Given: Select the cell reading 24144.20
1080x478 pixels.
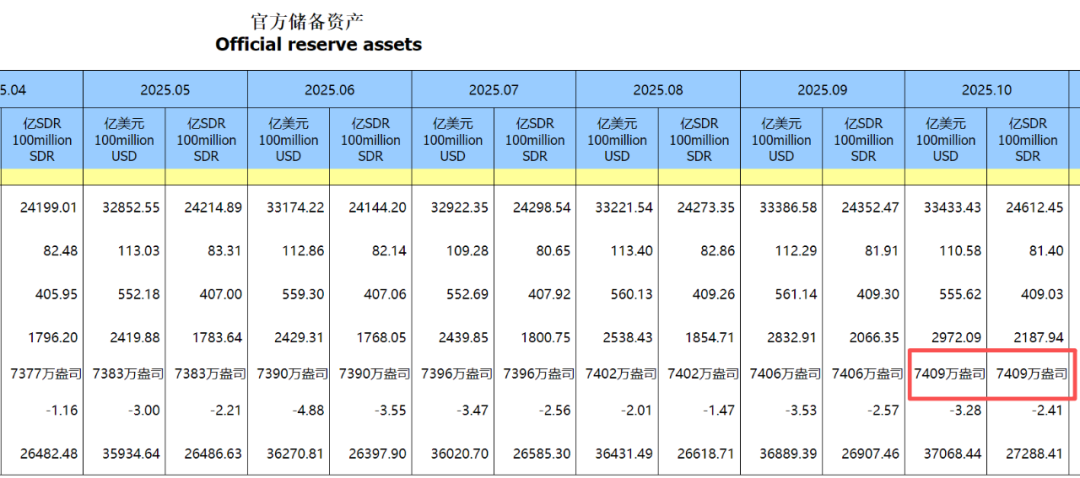Looking at the screenshot, I should coord(377,207).
